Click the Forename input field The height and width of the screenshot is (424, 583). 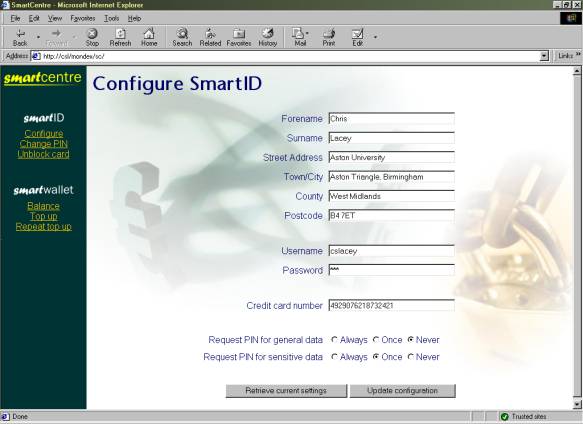coord(392,119)
